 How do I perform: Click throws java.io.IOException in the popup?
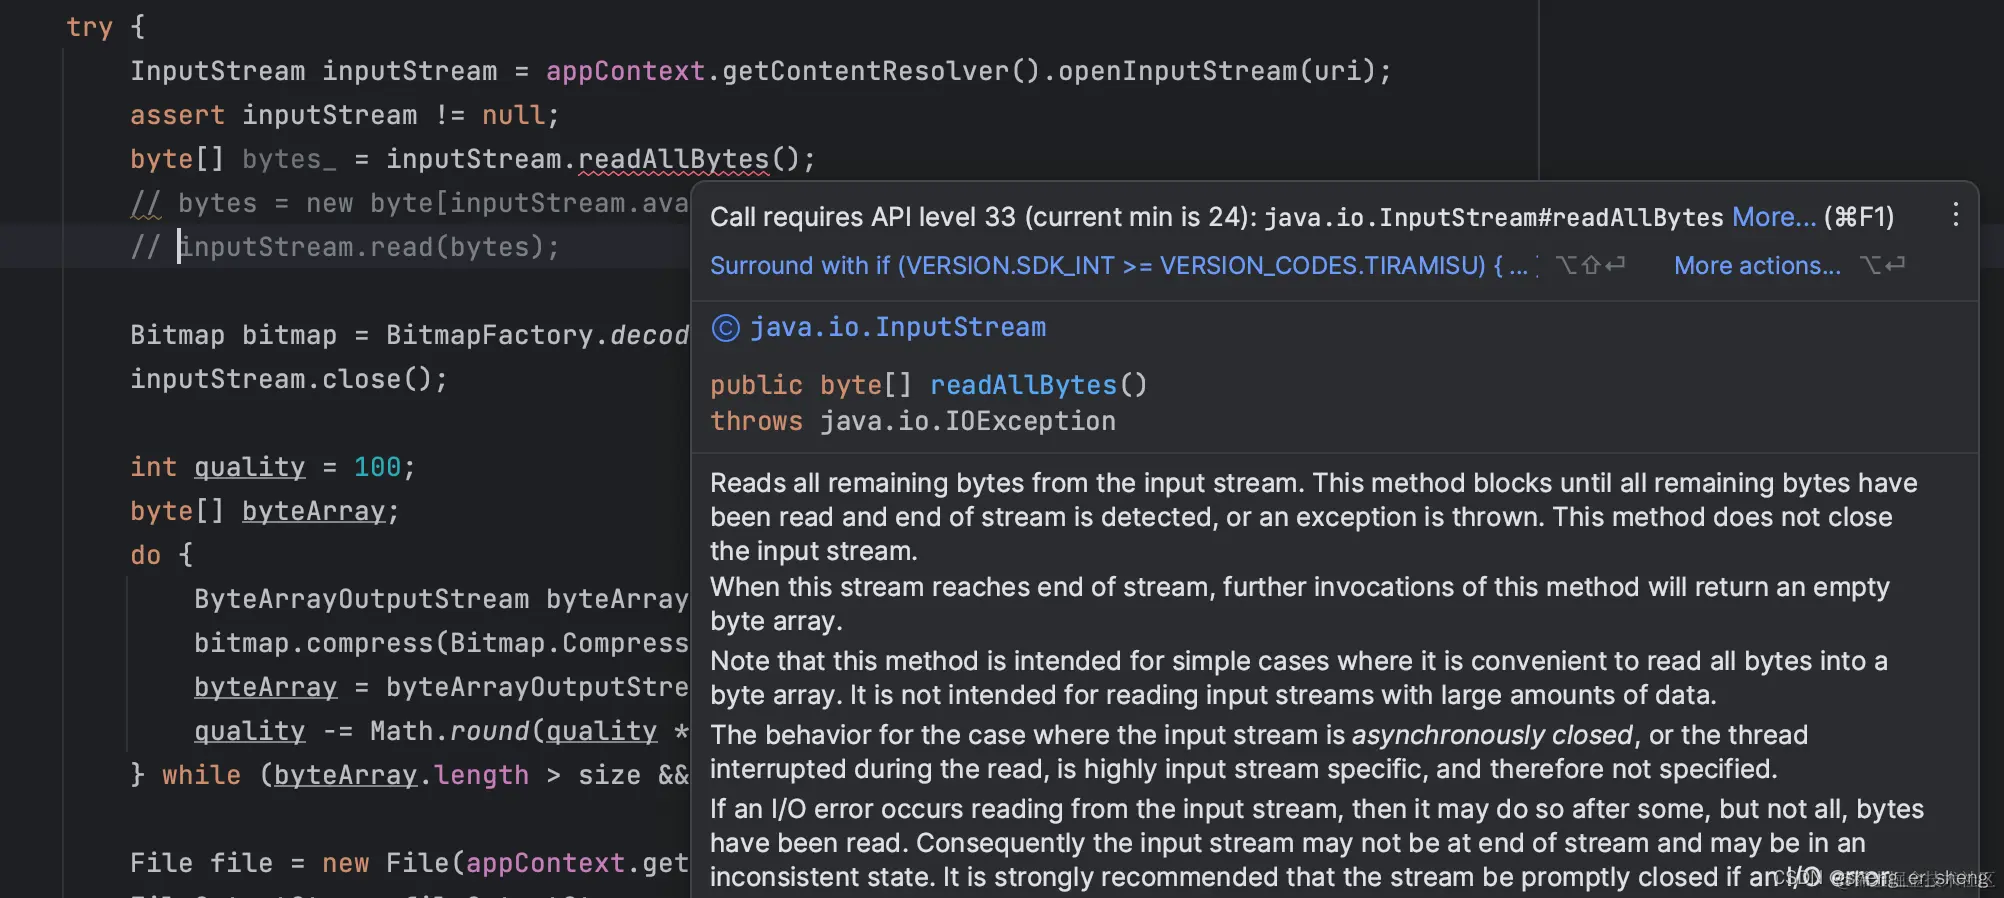pyautogui.click(x=912, y=421)
